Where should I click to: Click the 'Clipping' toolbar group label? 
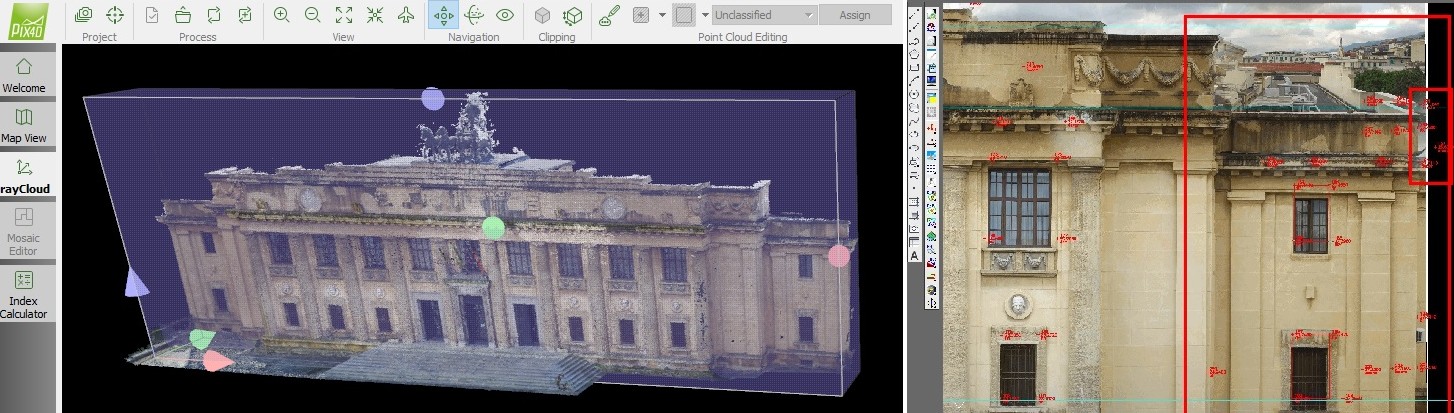tap(557, 37)
